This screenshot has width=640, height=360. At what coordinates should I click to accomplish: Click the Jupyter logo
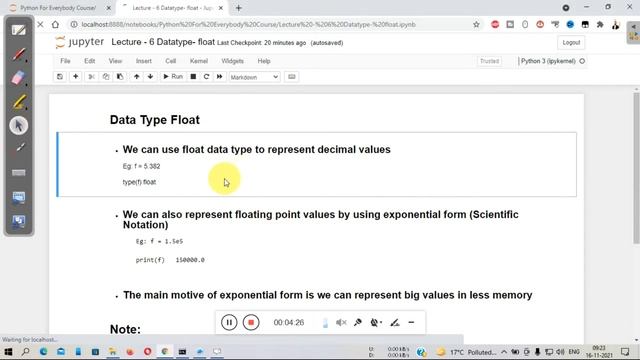tap(80, 42)
